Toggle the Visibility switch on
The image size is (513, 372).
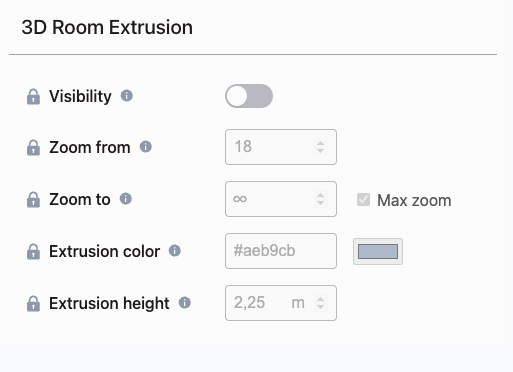click(249, 96)
